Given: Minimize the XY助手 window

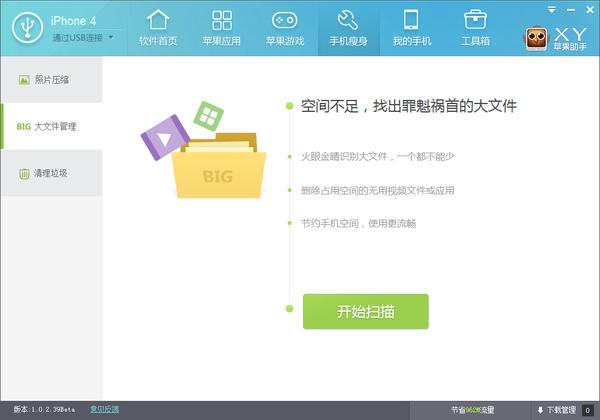Looking at the screenshot, I should tap(571, 10).
